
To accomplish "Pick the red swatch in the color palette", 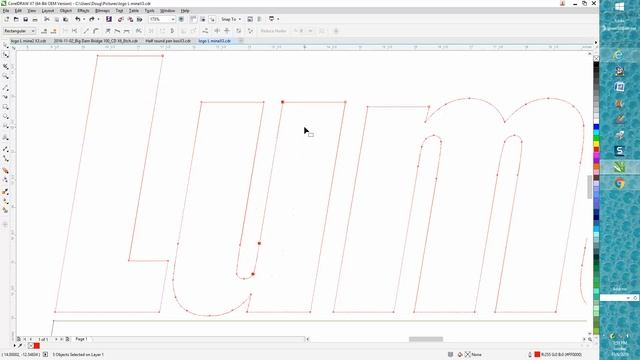I will pos(596,149).
